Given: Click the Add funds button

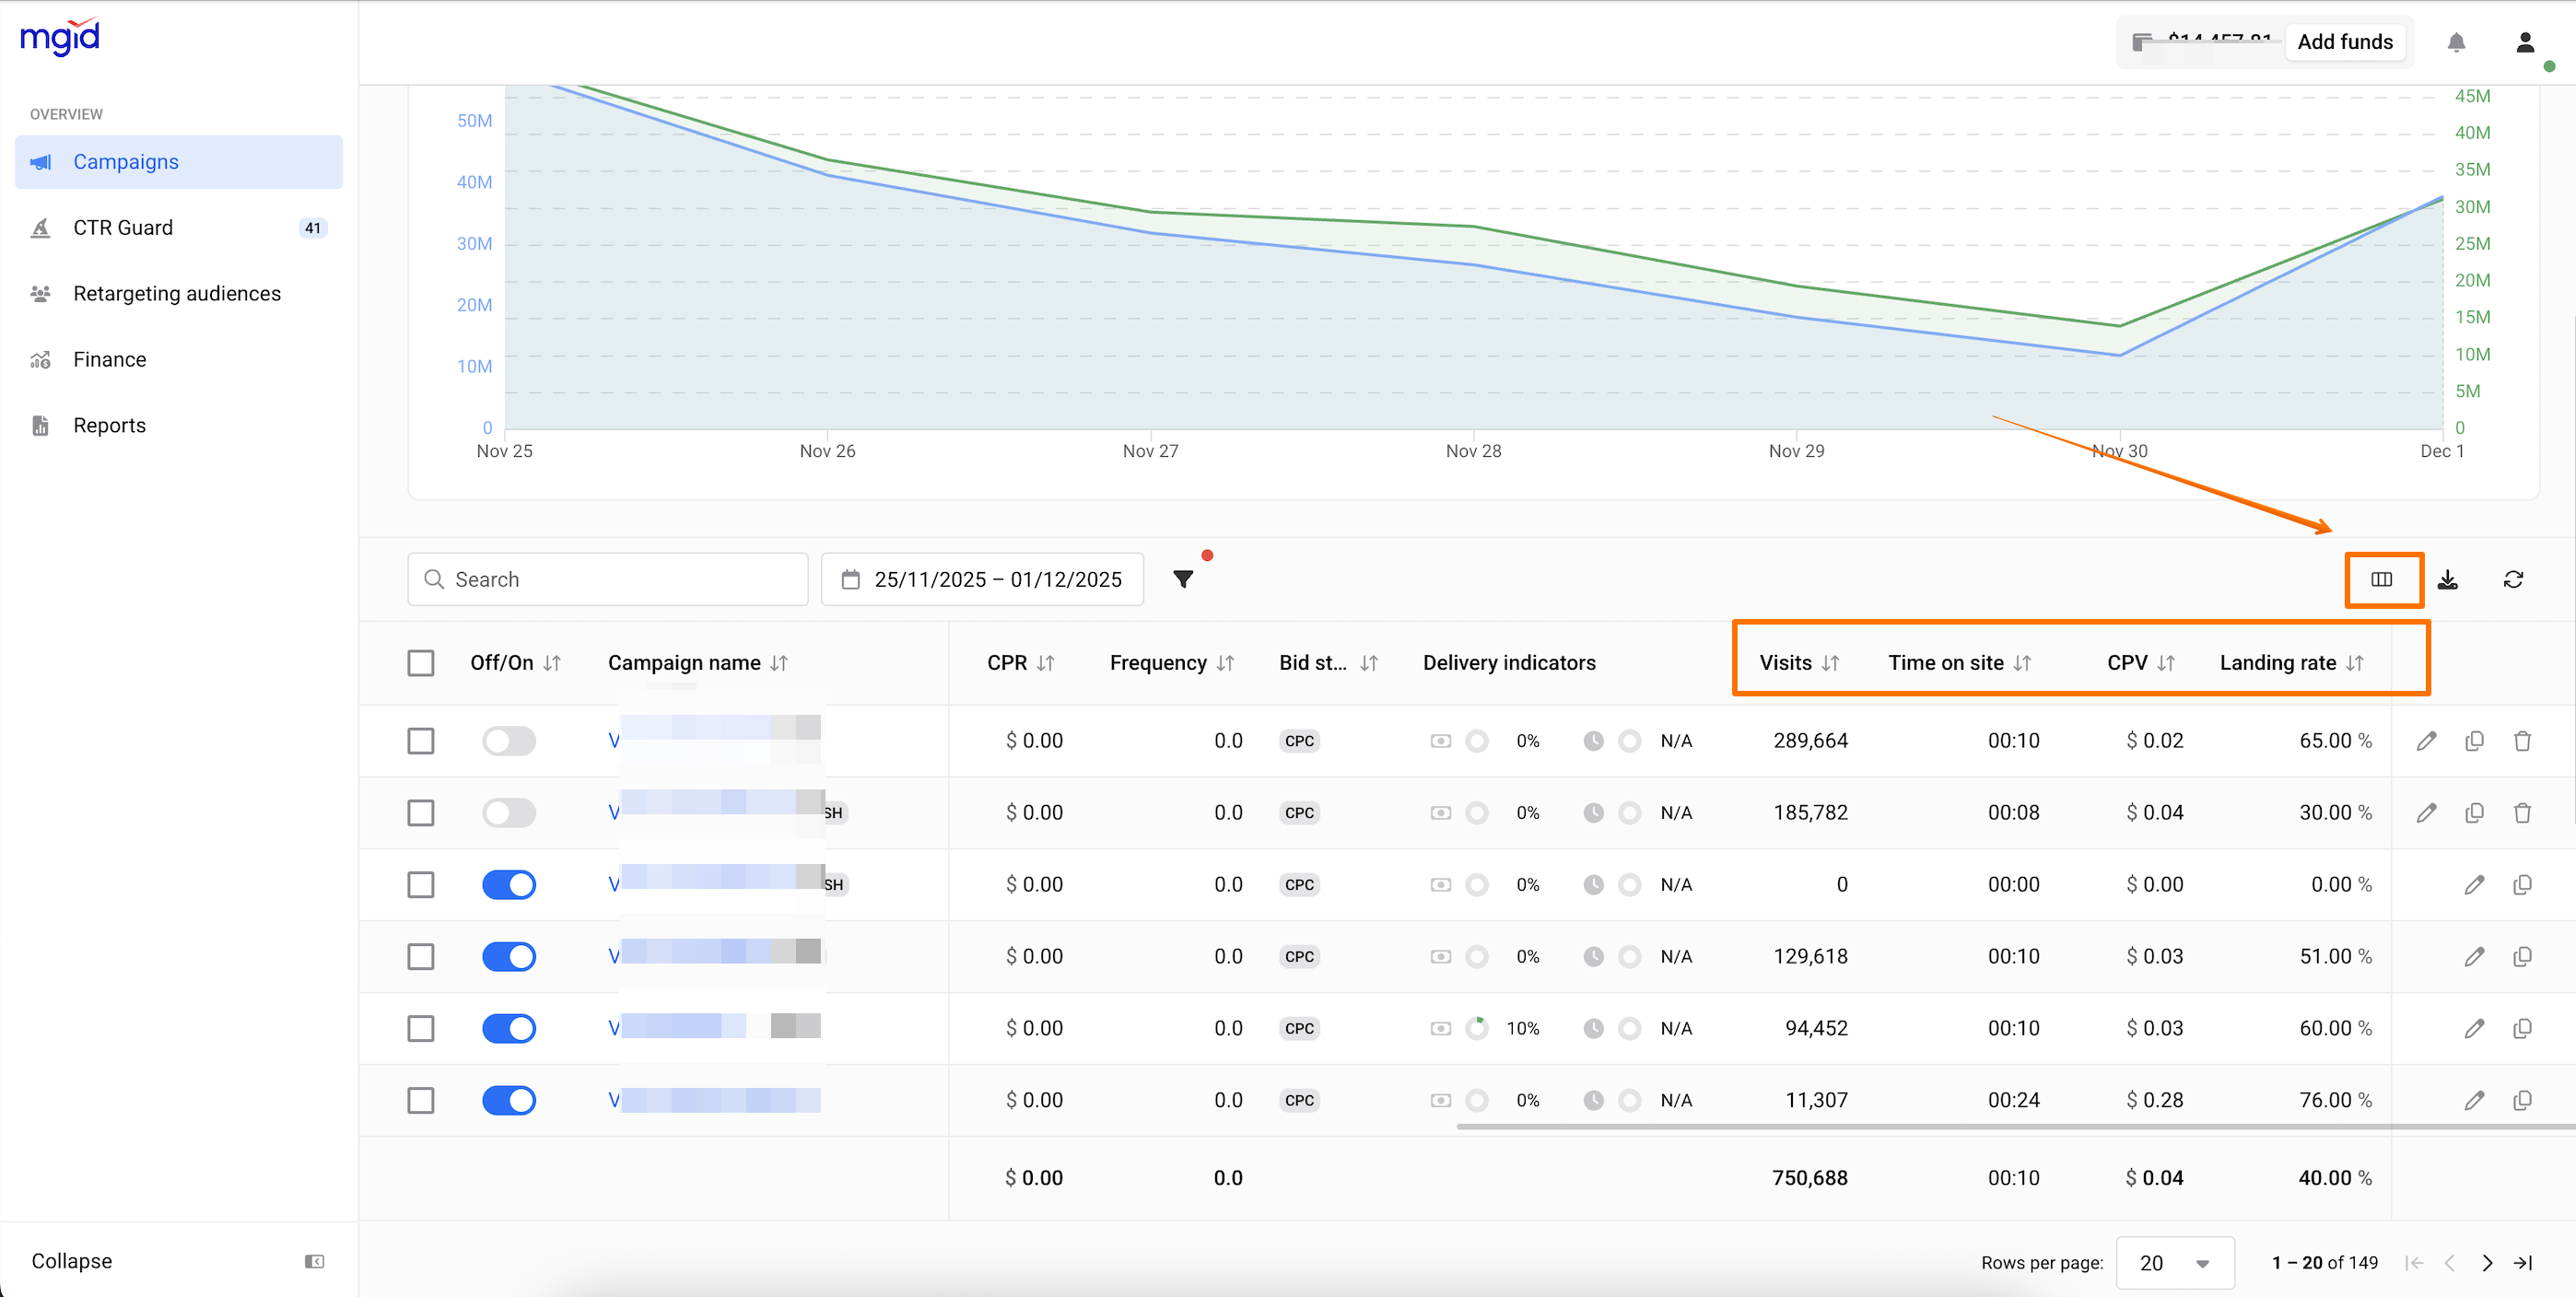Looking at the screenshot, I should (2344, 42).
